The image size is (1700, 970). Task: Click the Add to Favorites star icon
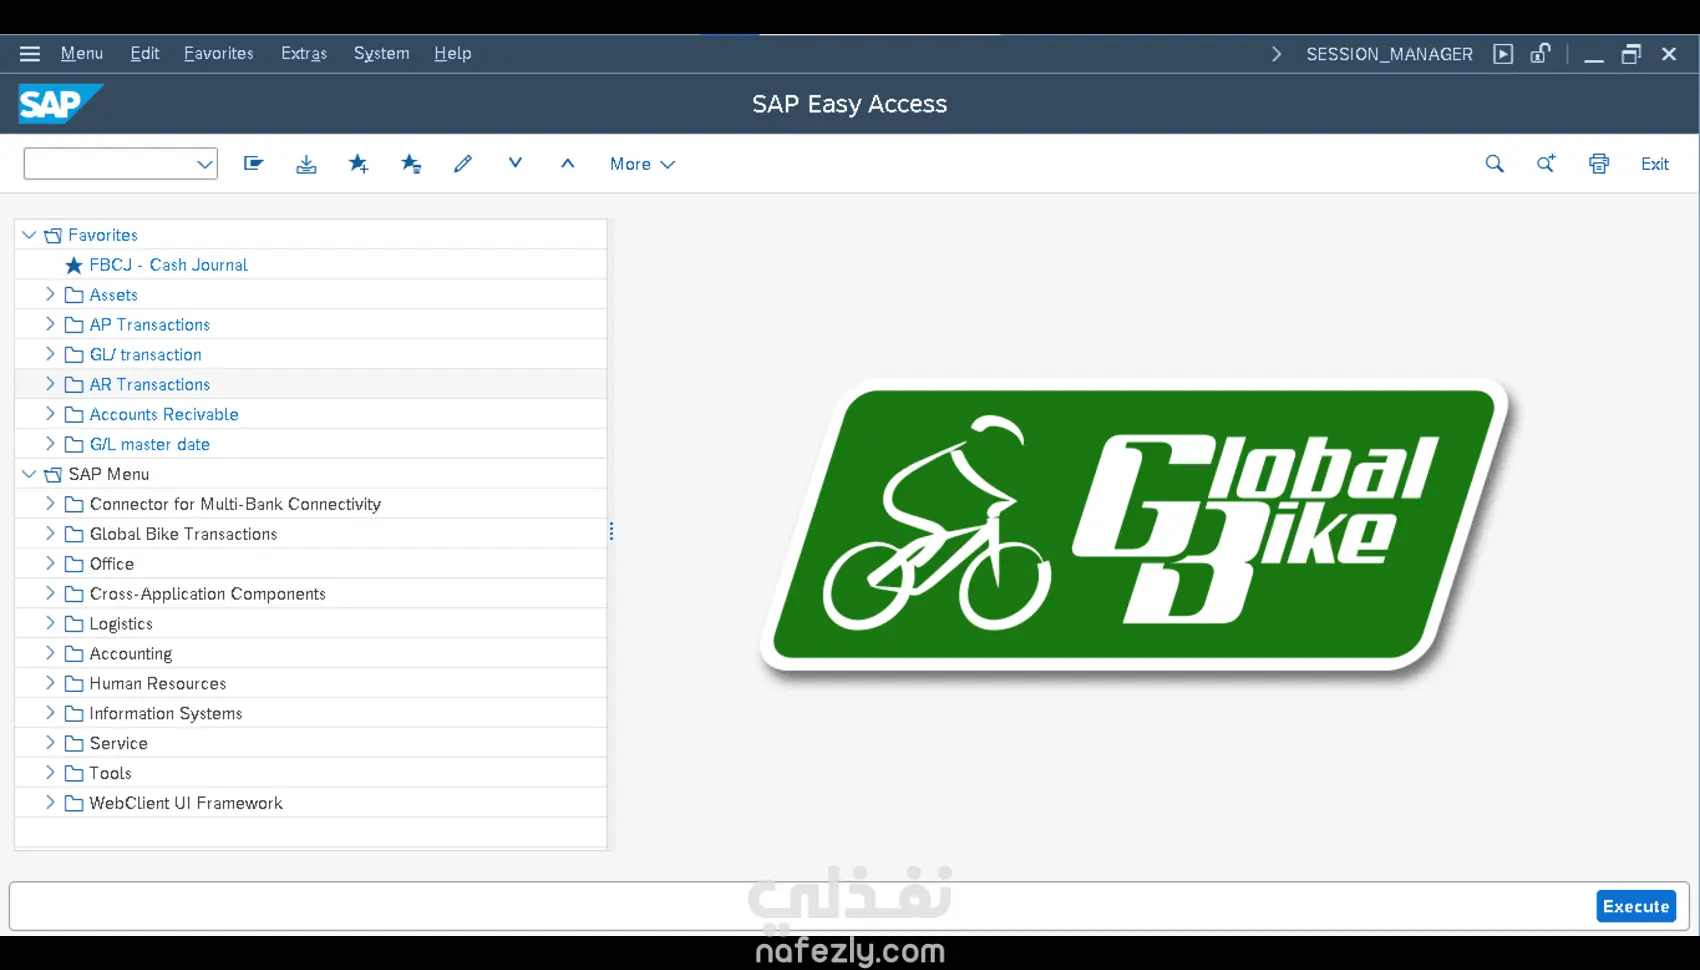[358, 163]
